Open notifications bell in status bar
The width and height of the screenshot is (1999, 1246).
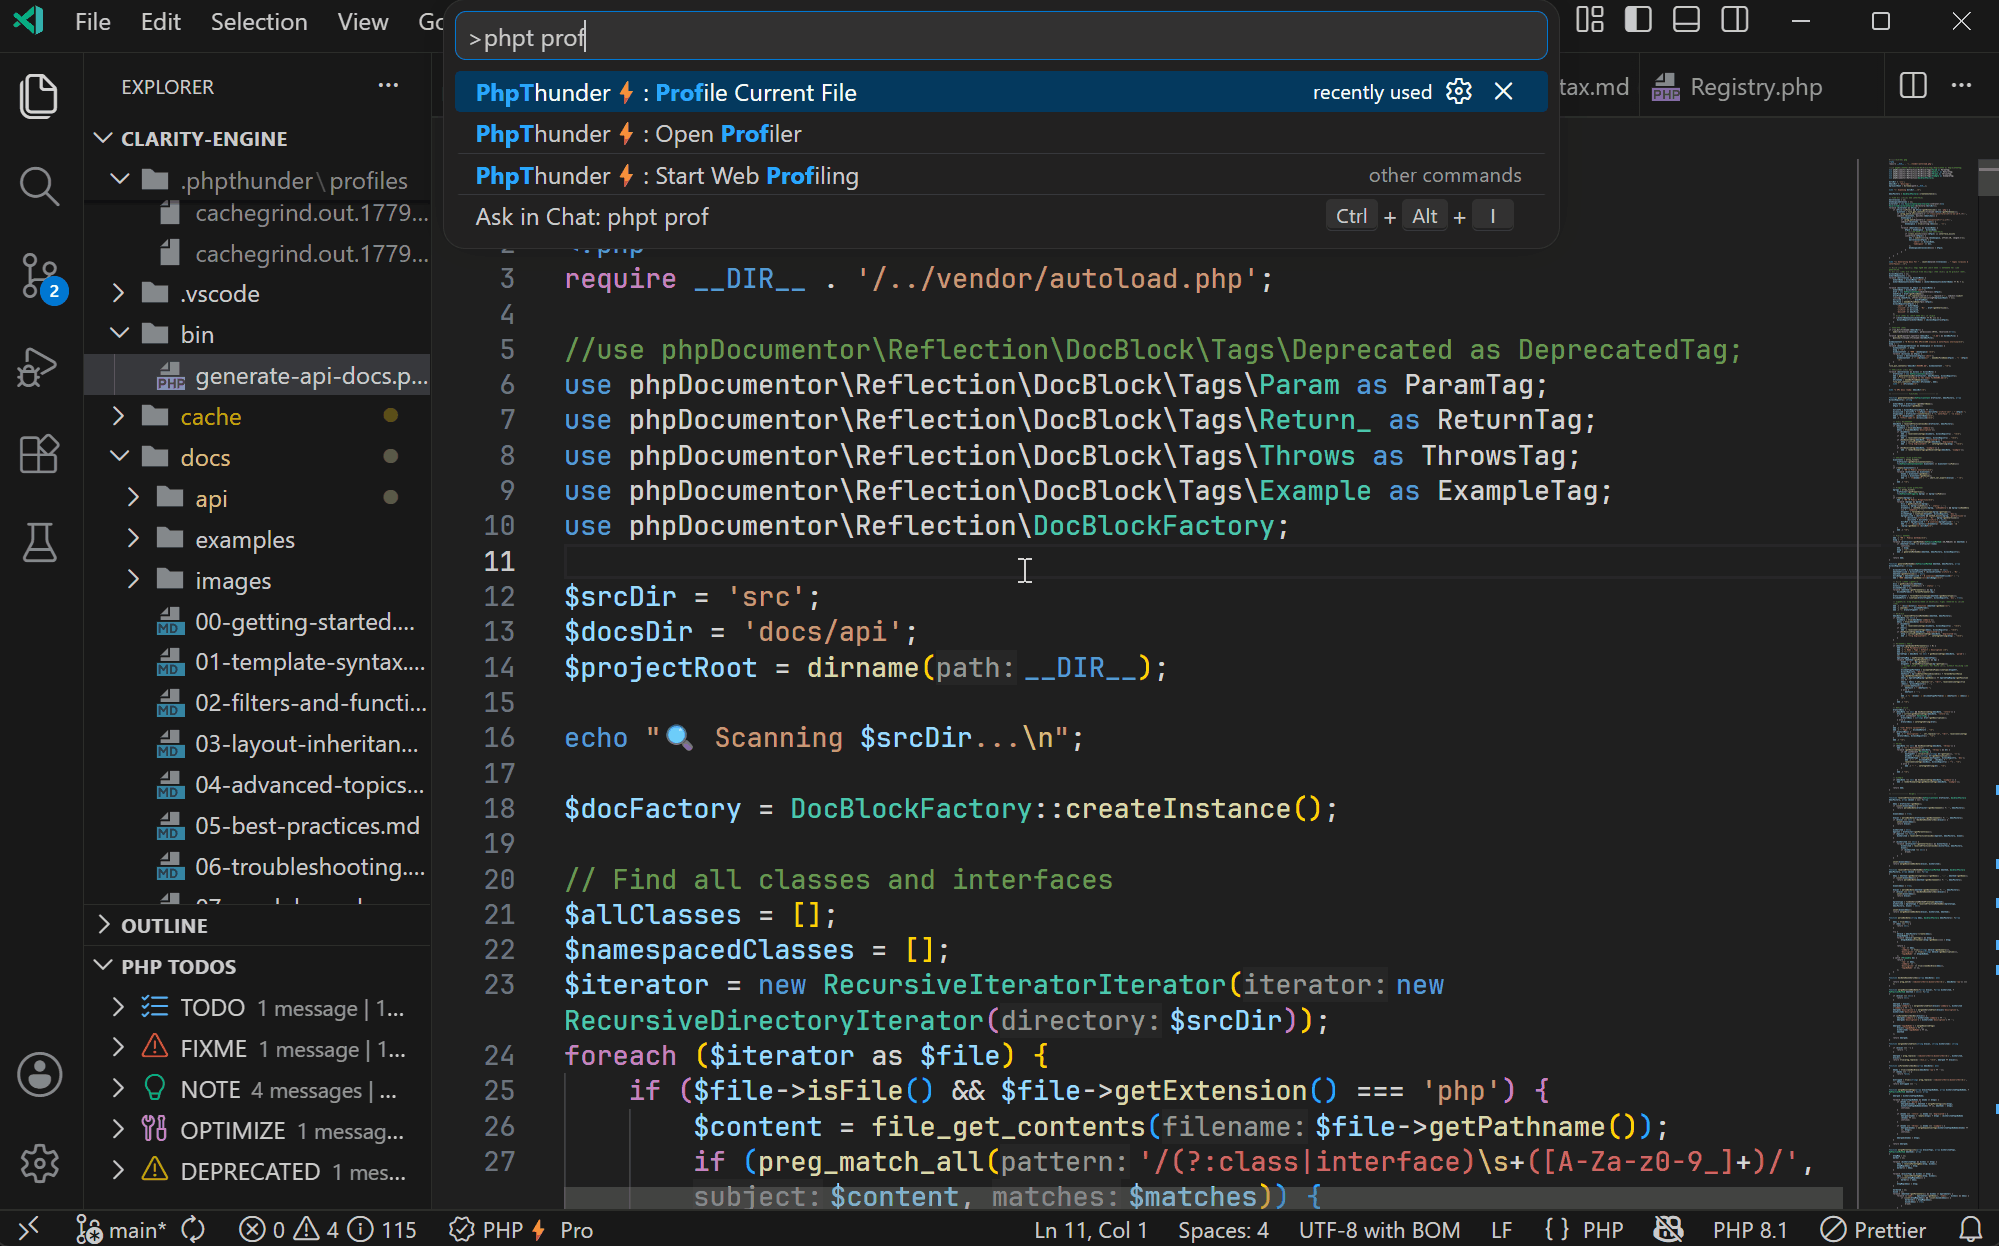click(1970, 1229)
